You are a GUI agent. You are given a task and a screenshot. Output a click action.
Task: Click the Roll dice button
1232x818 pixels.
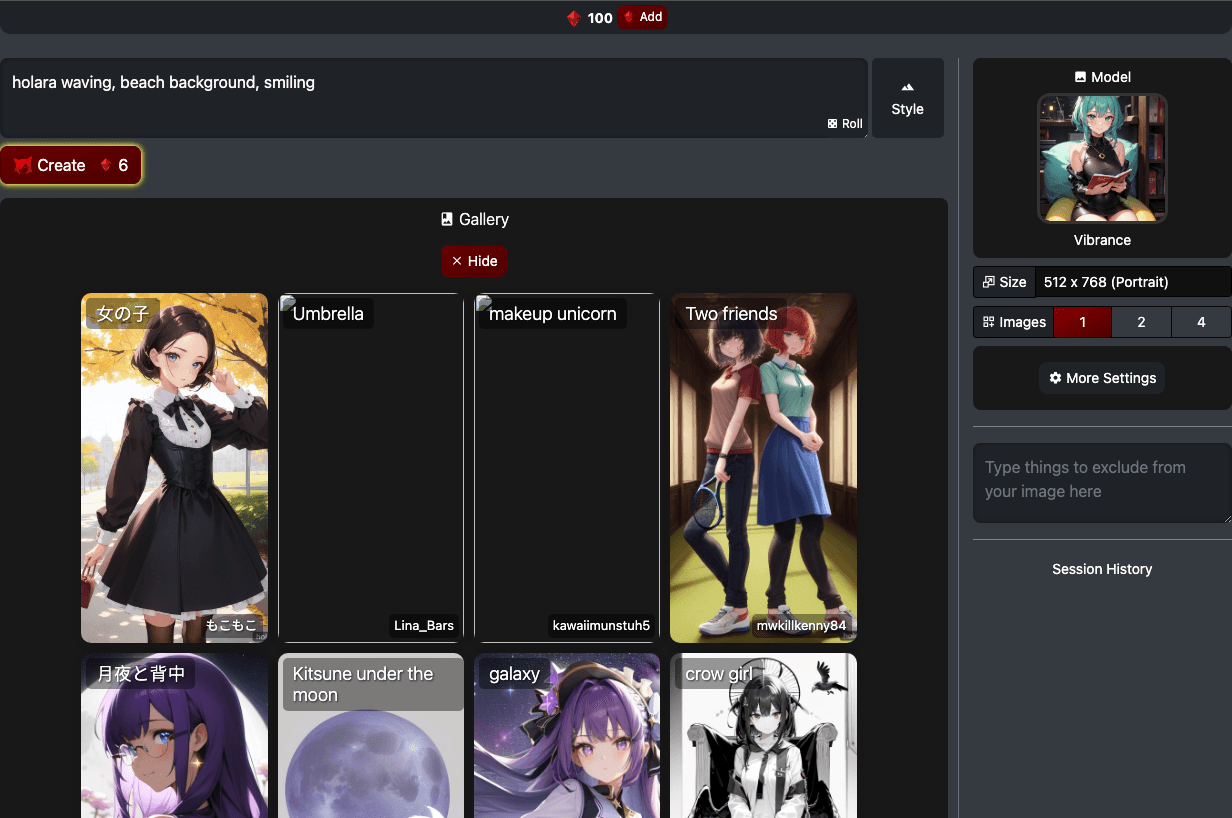(845, 124)
